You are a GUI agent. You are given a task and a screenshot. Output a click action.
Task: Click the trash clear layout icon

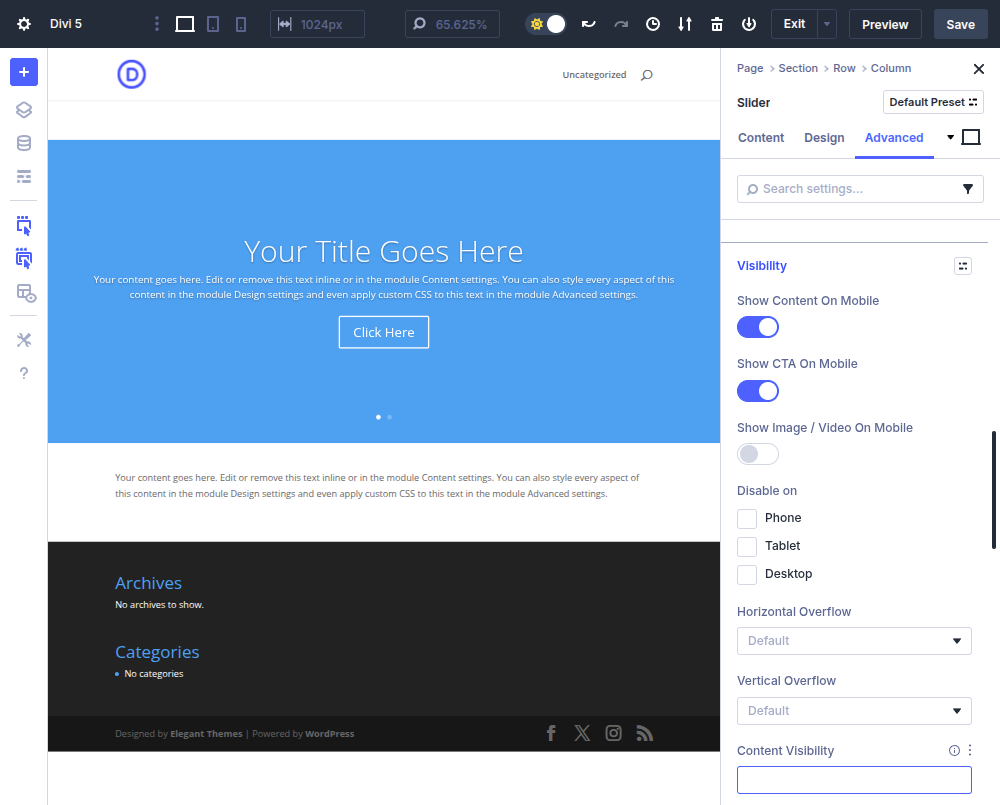pyautogui.click(x=717, y=24)
